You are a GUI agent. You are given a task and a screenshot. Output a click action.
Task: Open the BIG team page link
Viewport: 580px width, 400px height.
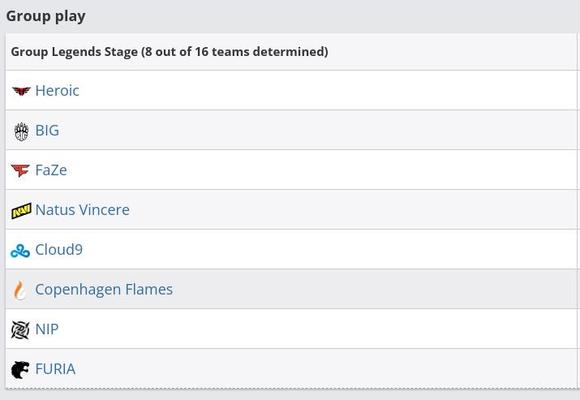click(x=47, y=130)
